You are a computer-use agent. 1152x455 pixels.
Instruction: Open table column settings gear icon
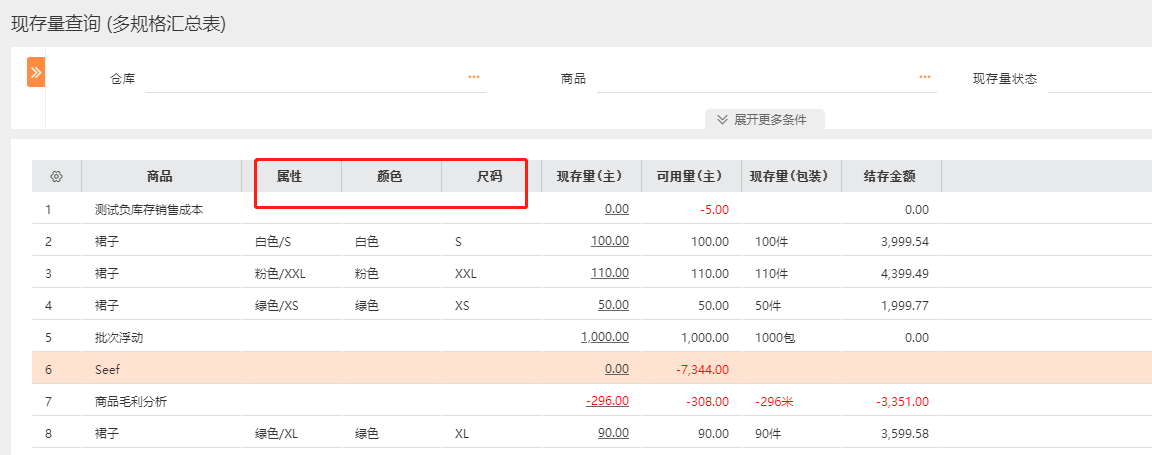(57, 176)
